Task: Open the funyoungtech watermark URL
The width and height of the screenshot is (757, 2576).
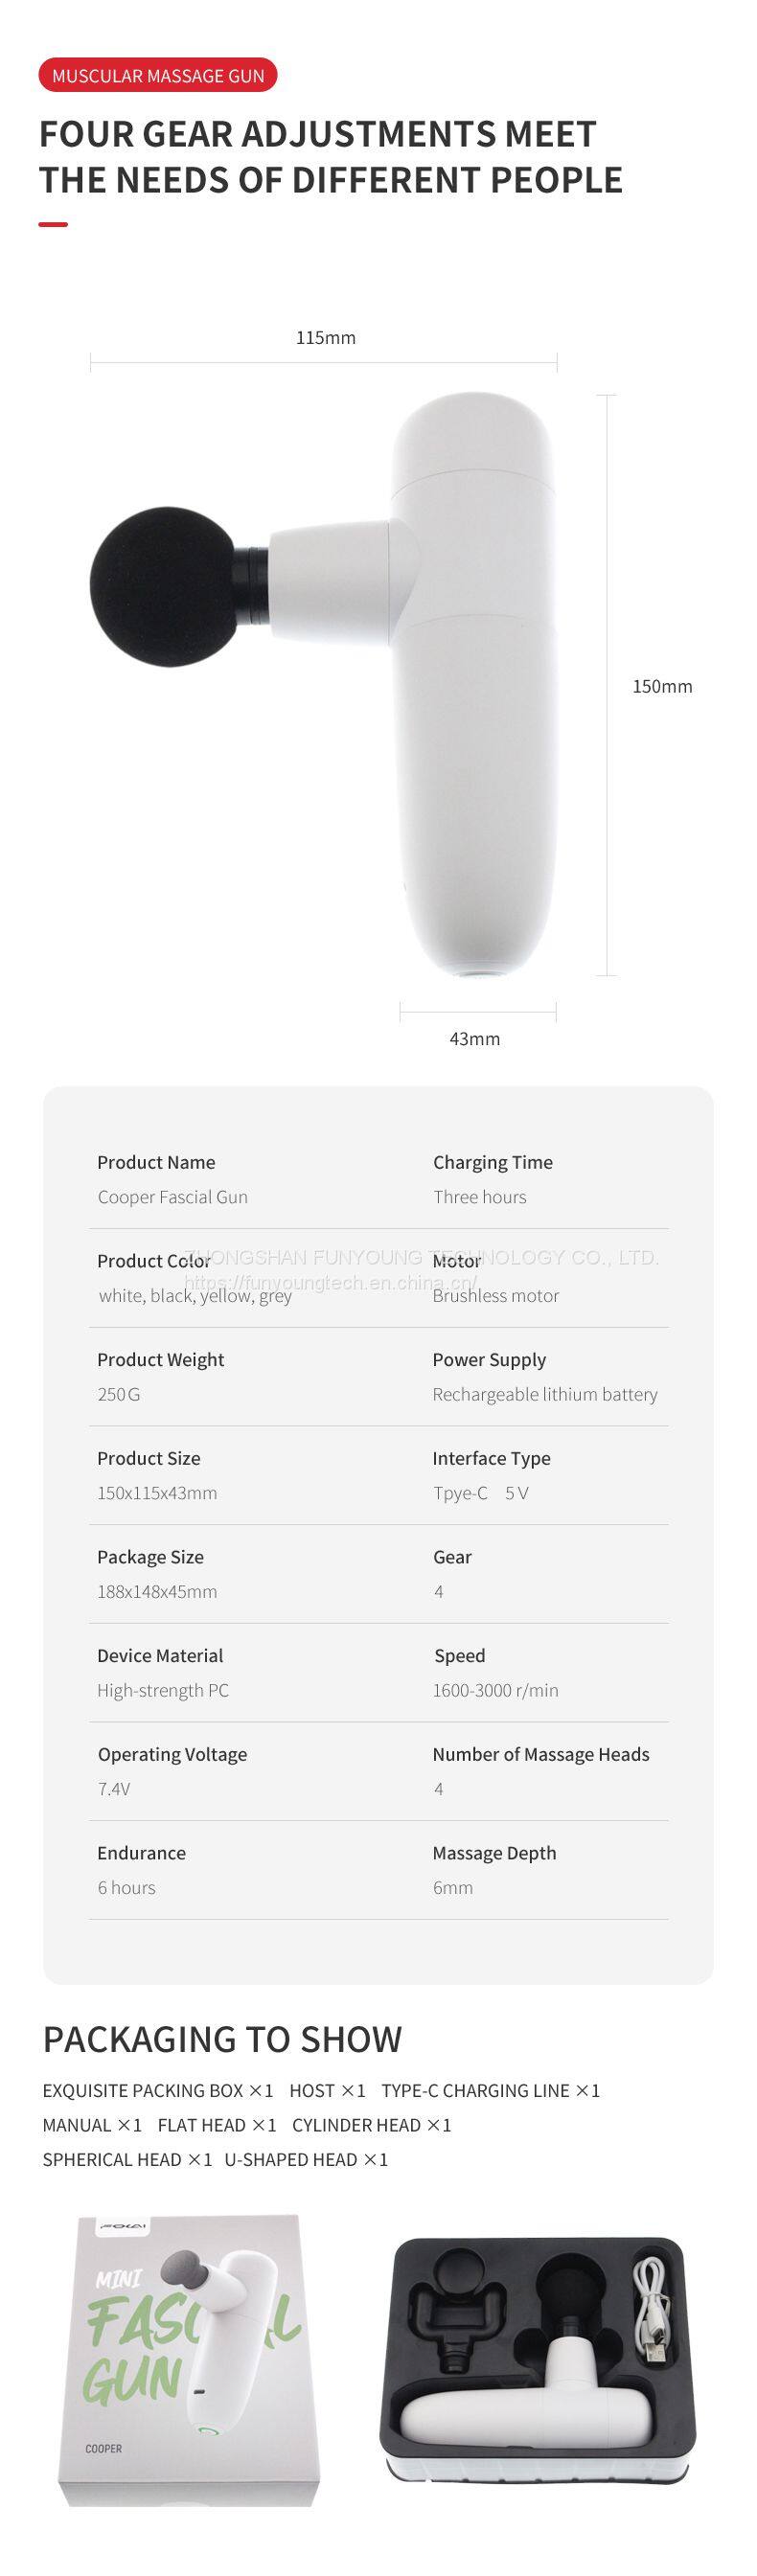Action: tap(330, 1282)
